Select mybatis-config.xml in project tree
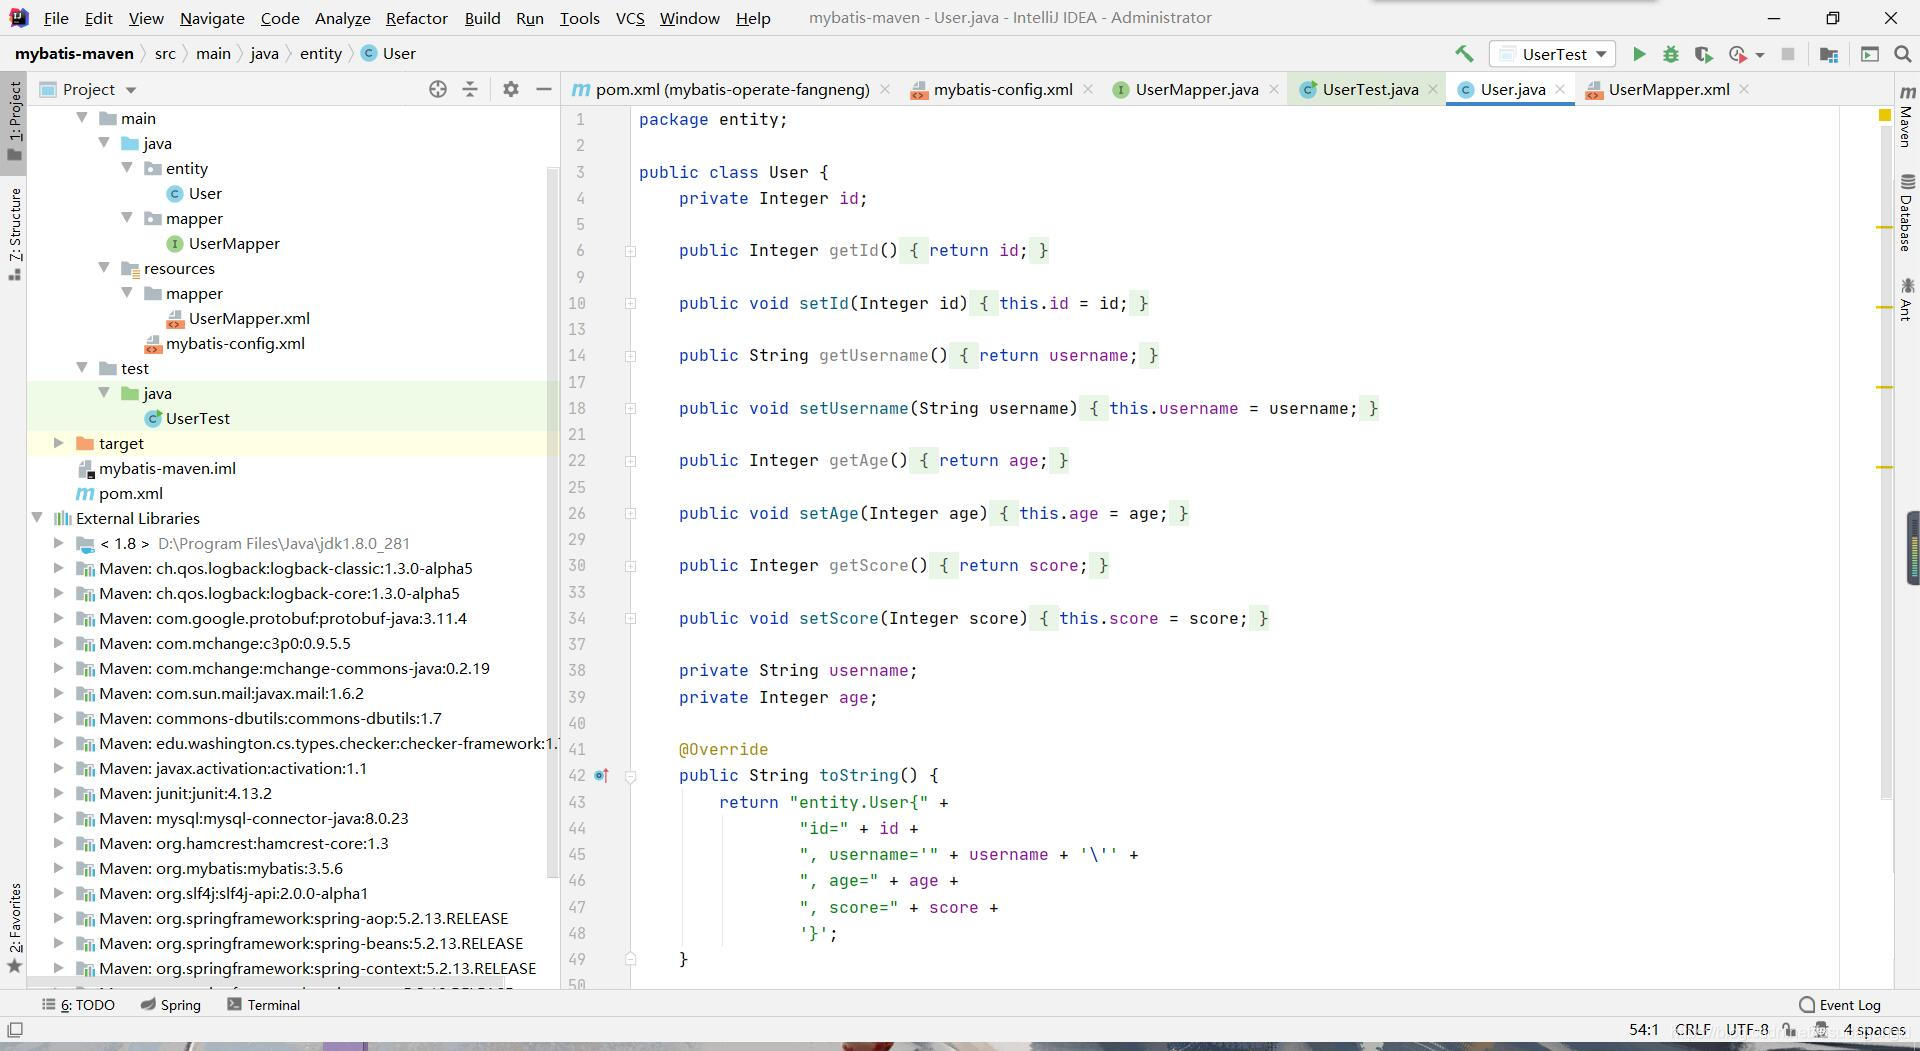1920x1051 pixels. [x=235, y=343]
